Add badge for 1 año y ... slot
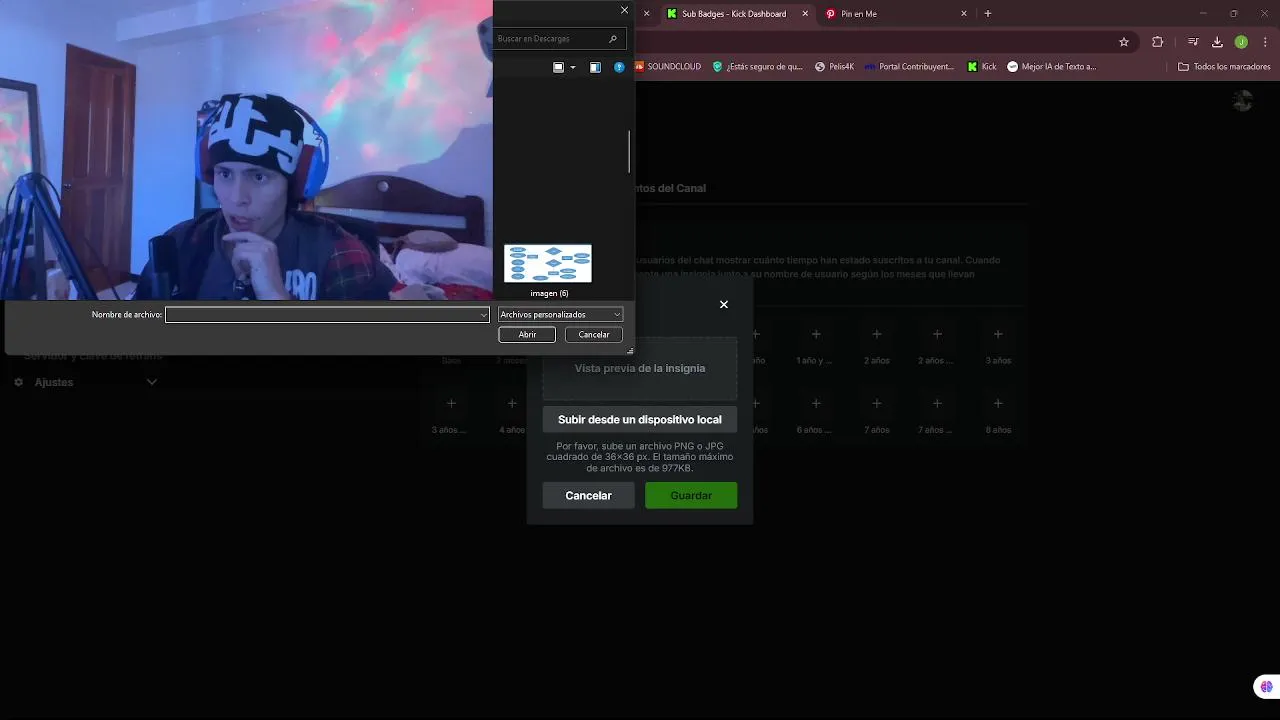This screenshot has width=1280, height=720. click(x=816, y=334)
